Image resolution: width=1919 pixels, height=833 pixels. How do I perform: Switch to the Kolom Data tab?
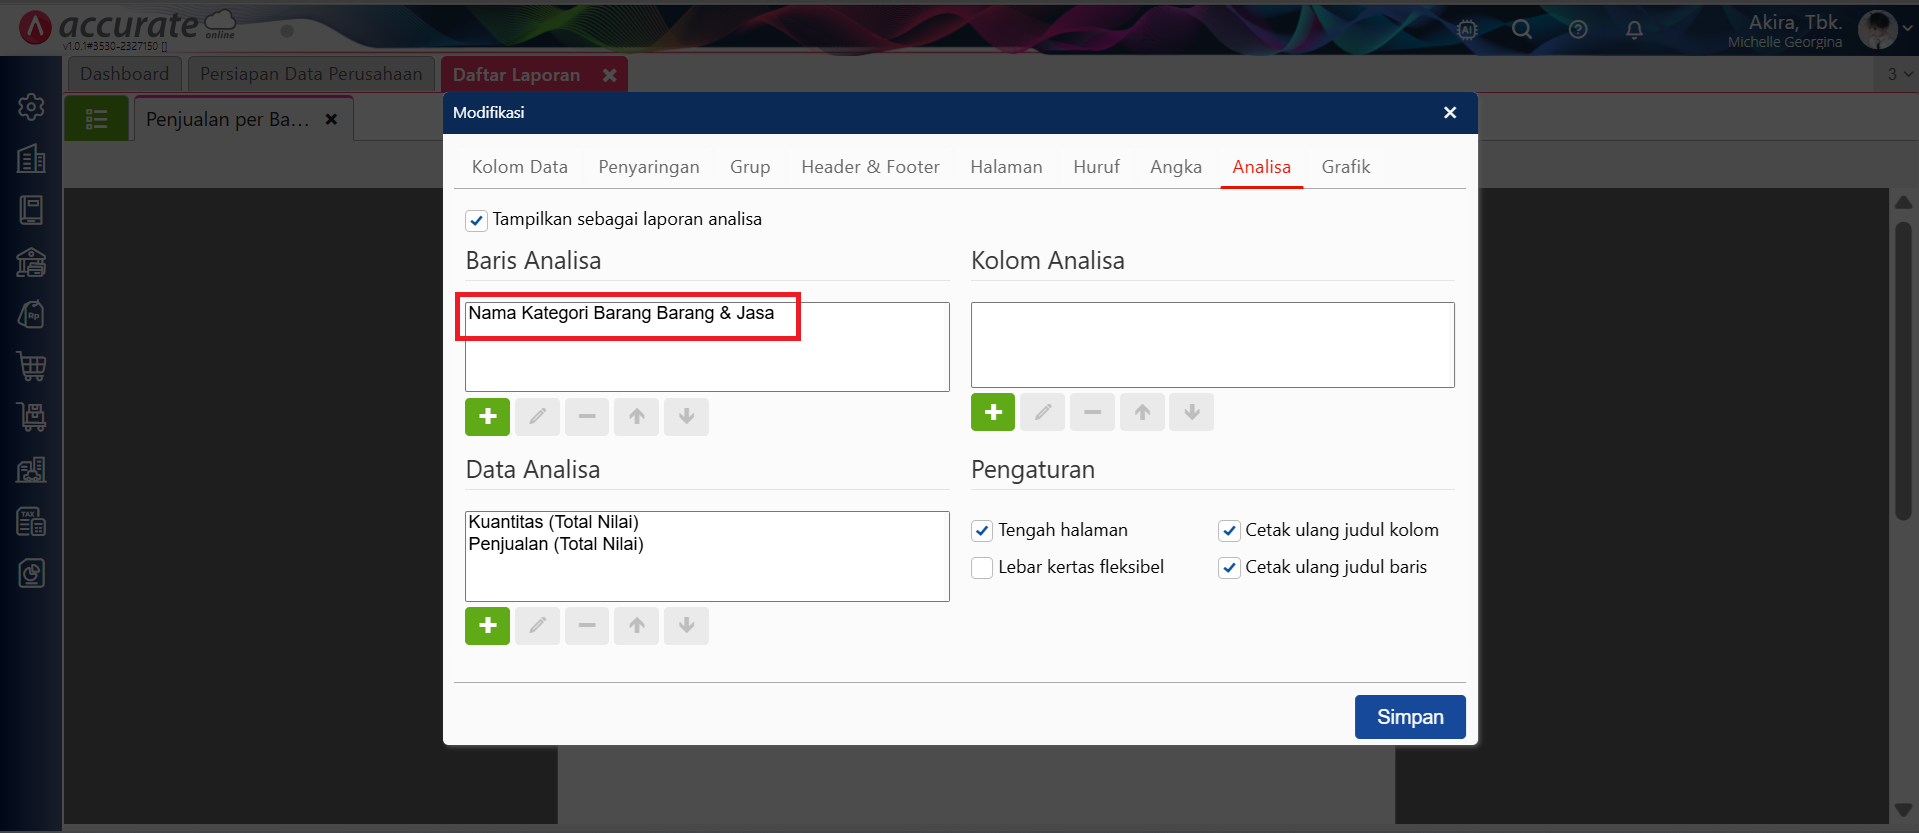pos(519,167)
